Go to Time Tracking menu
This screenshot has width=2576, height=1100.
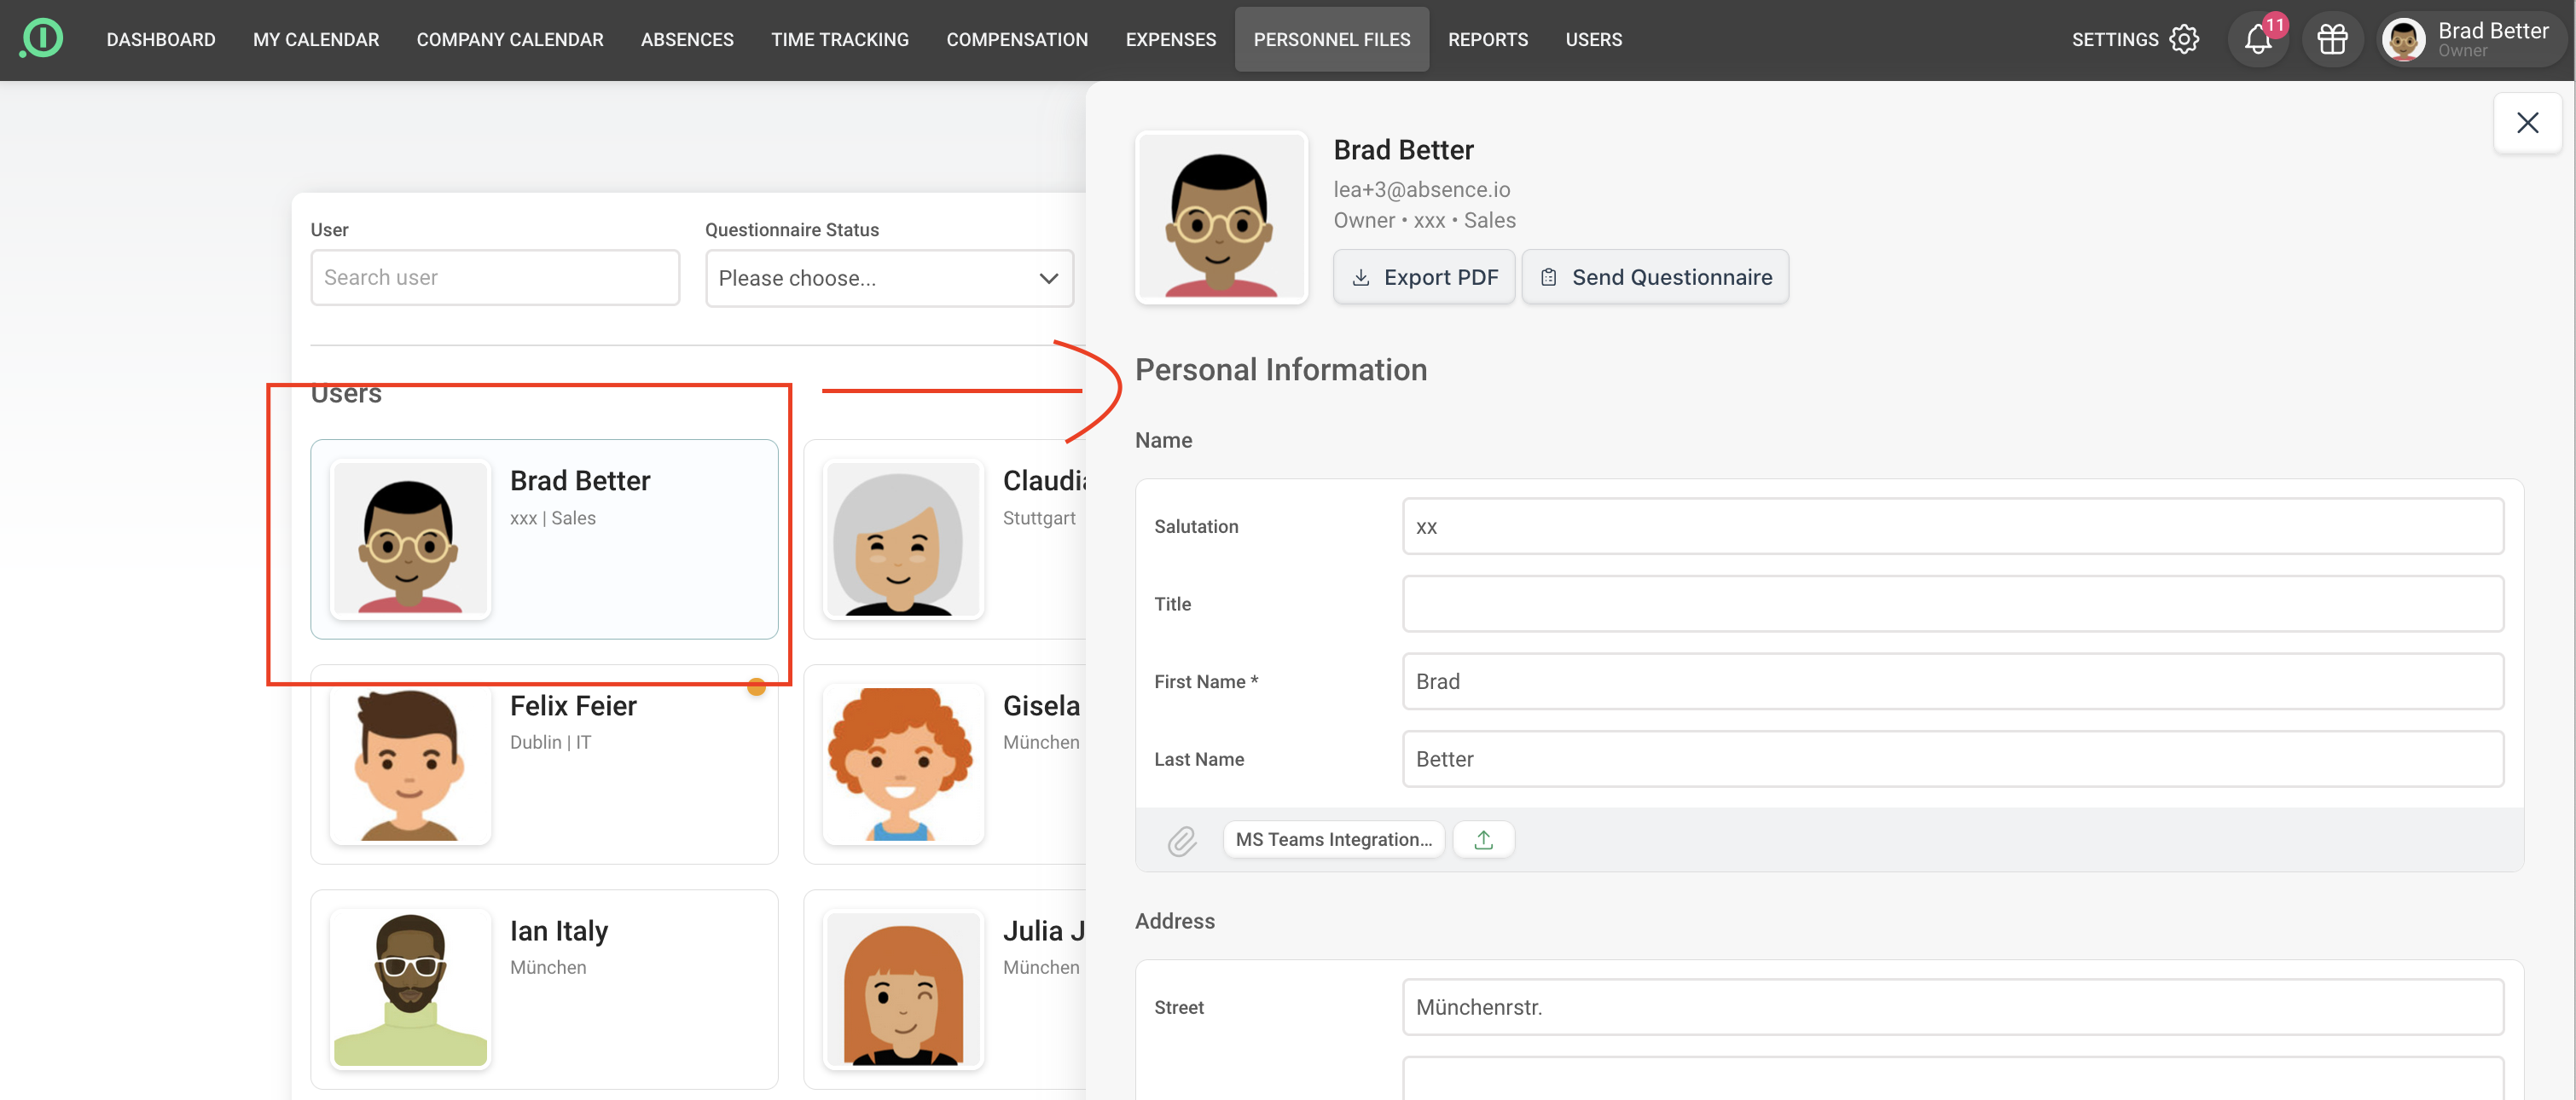coord(839,40)
